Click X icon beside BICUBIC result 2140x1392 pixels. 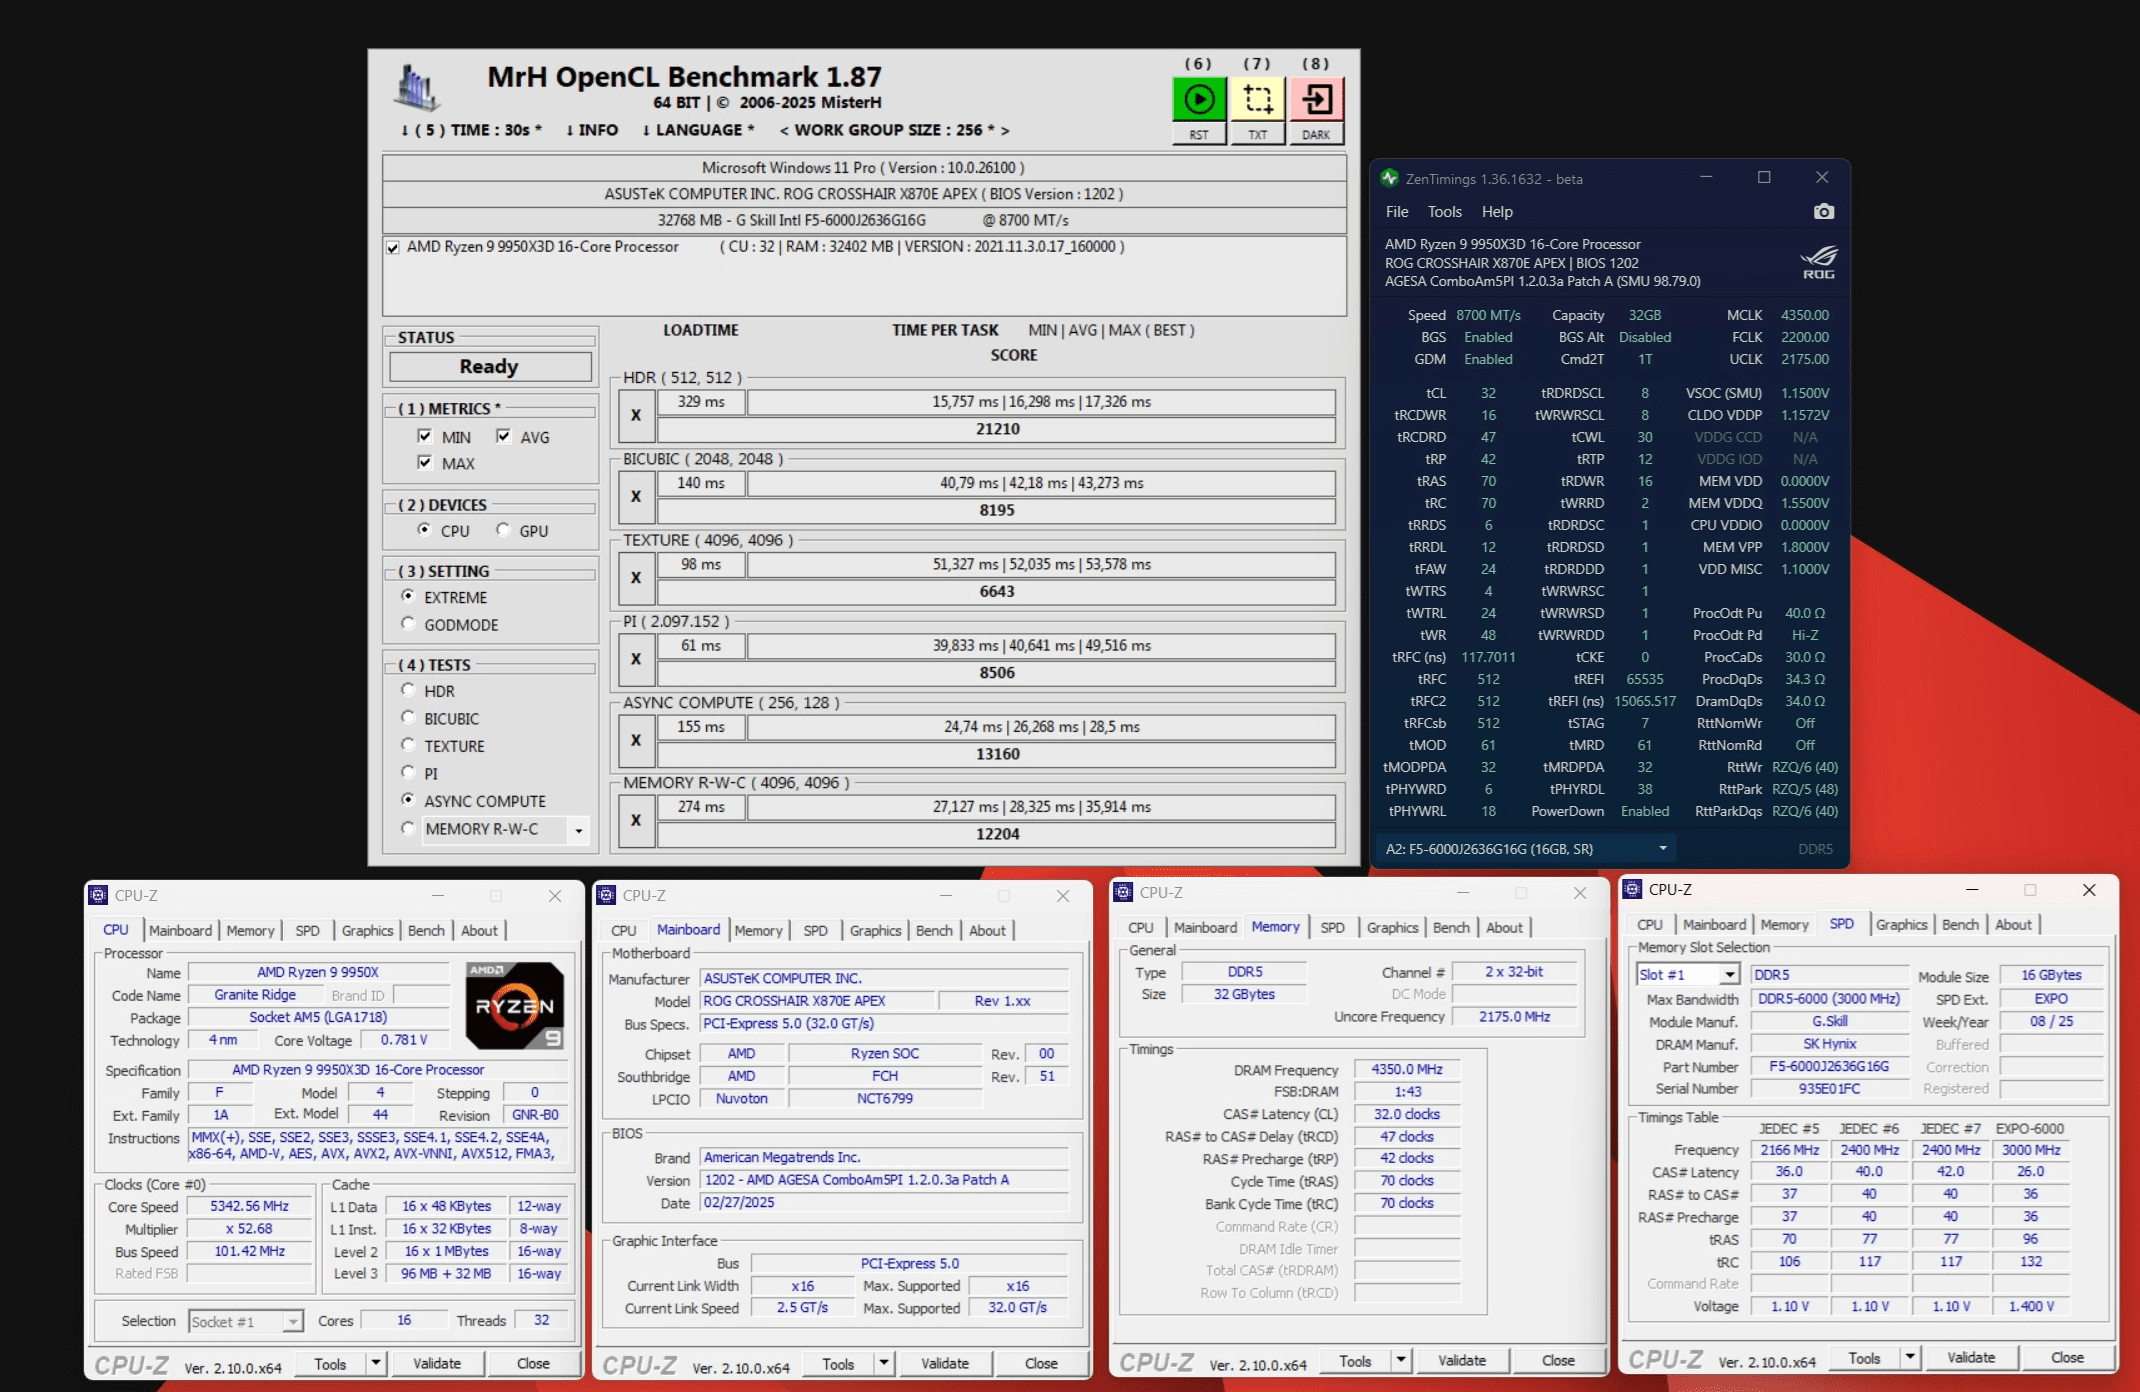click(x=636, y=496)
